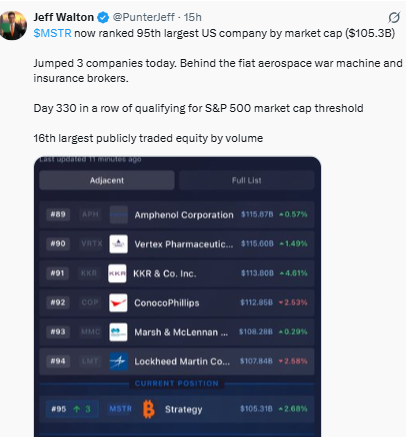406x437 pixels.
Task: Click the Jeff Walton display name
Action: point(63,17)
